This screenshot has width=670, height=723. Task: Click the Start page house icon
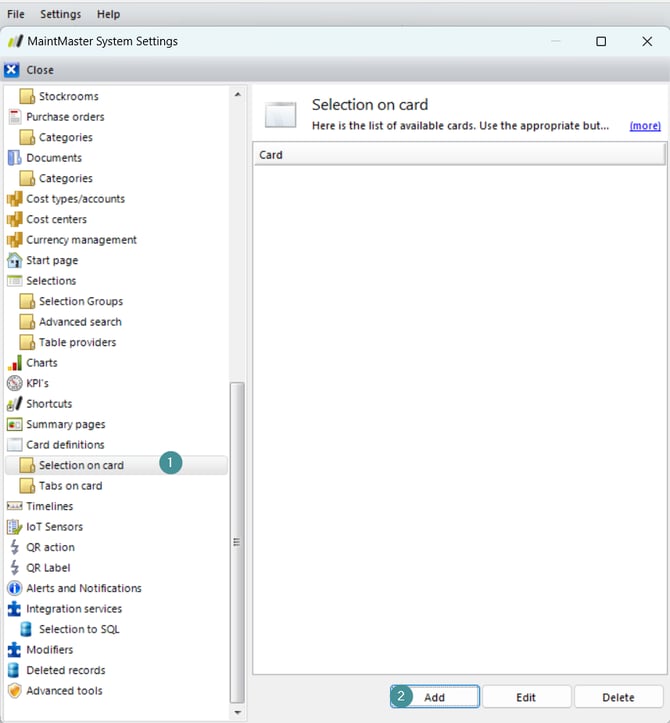click(14, 260)
